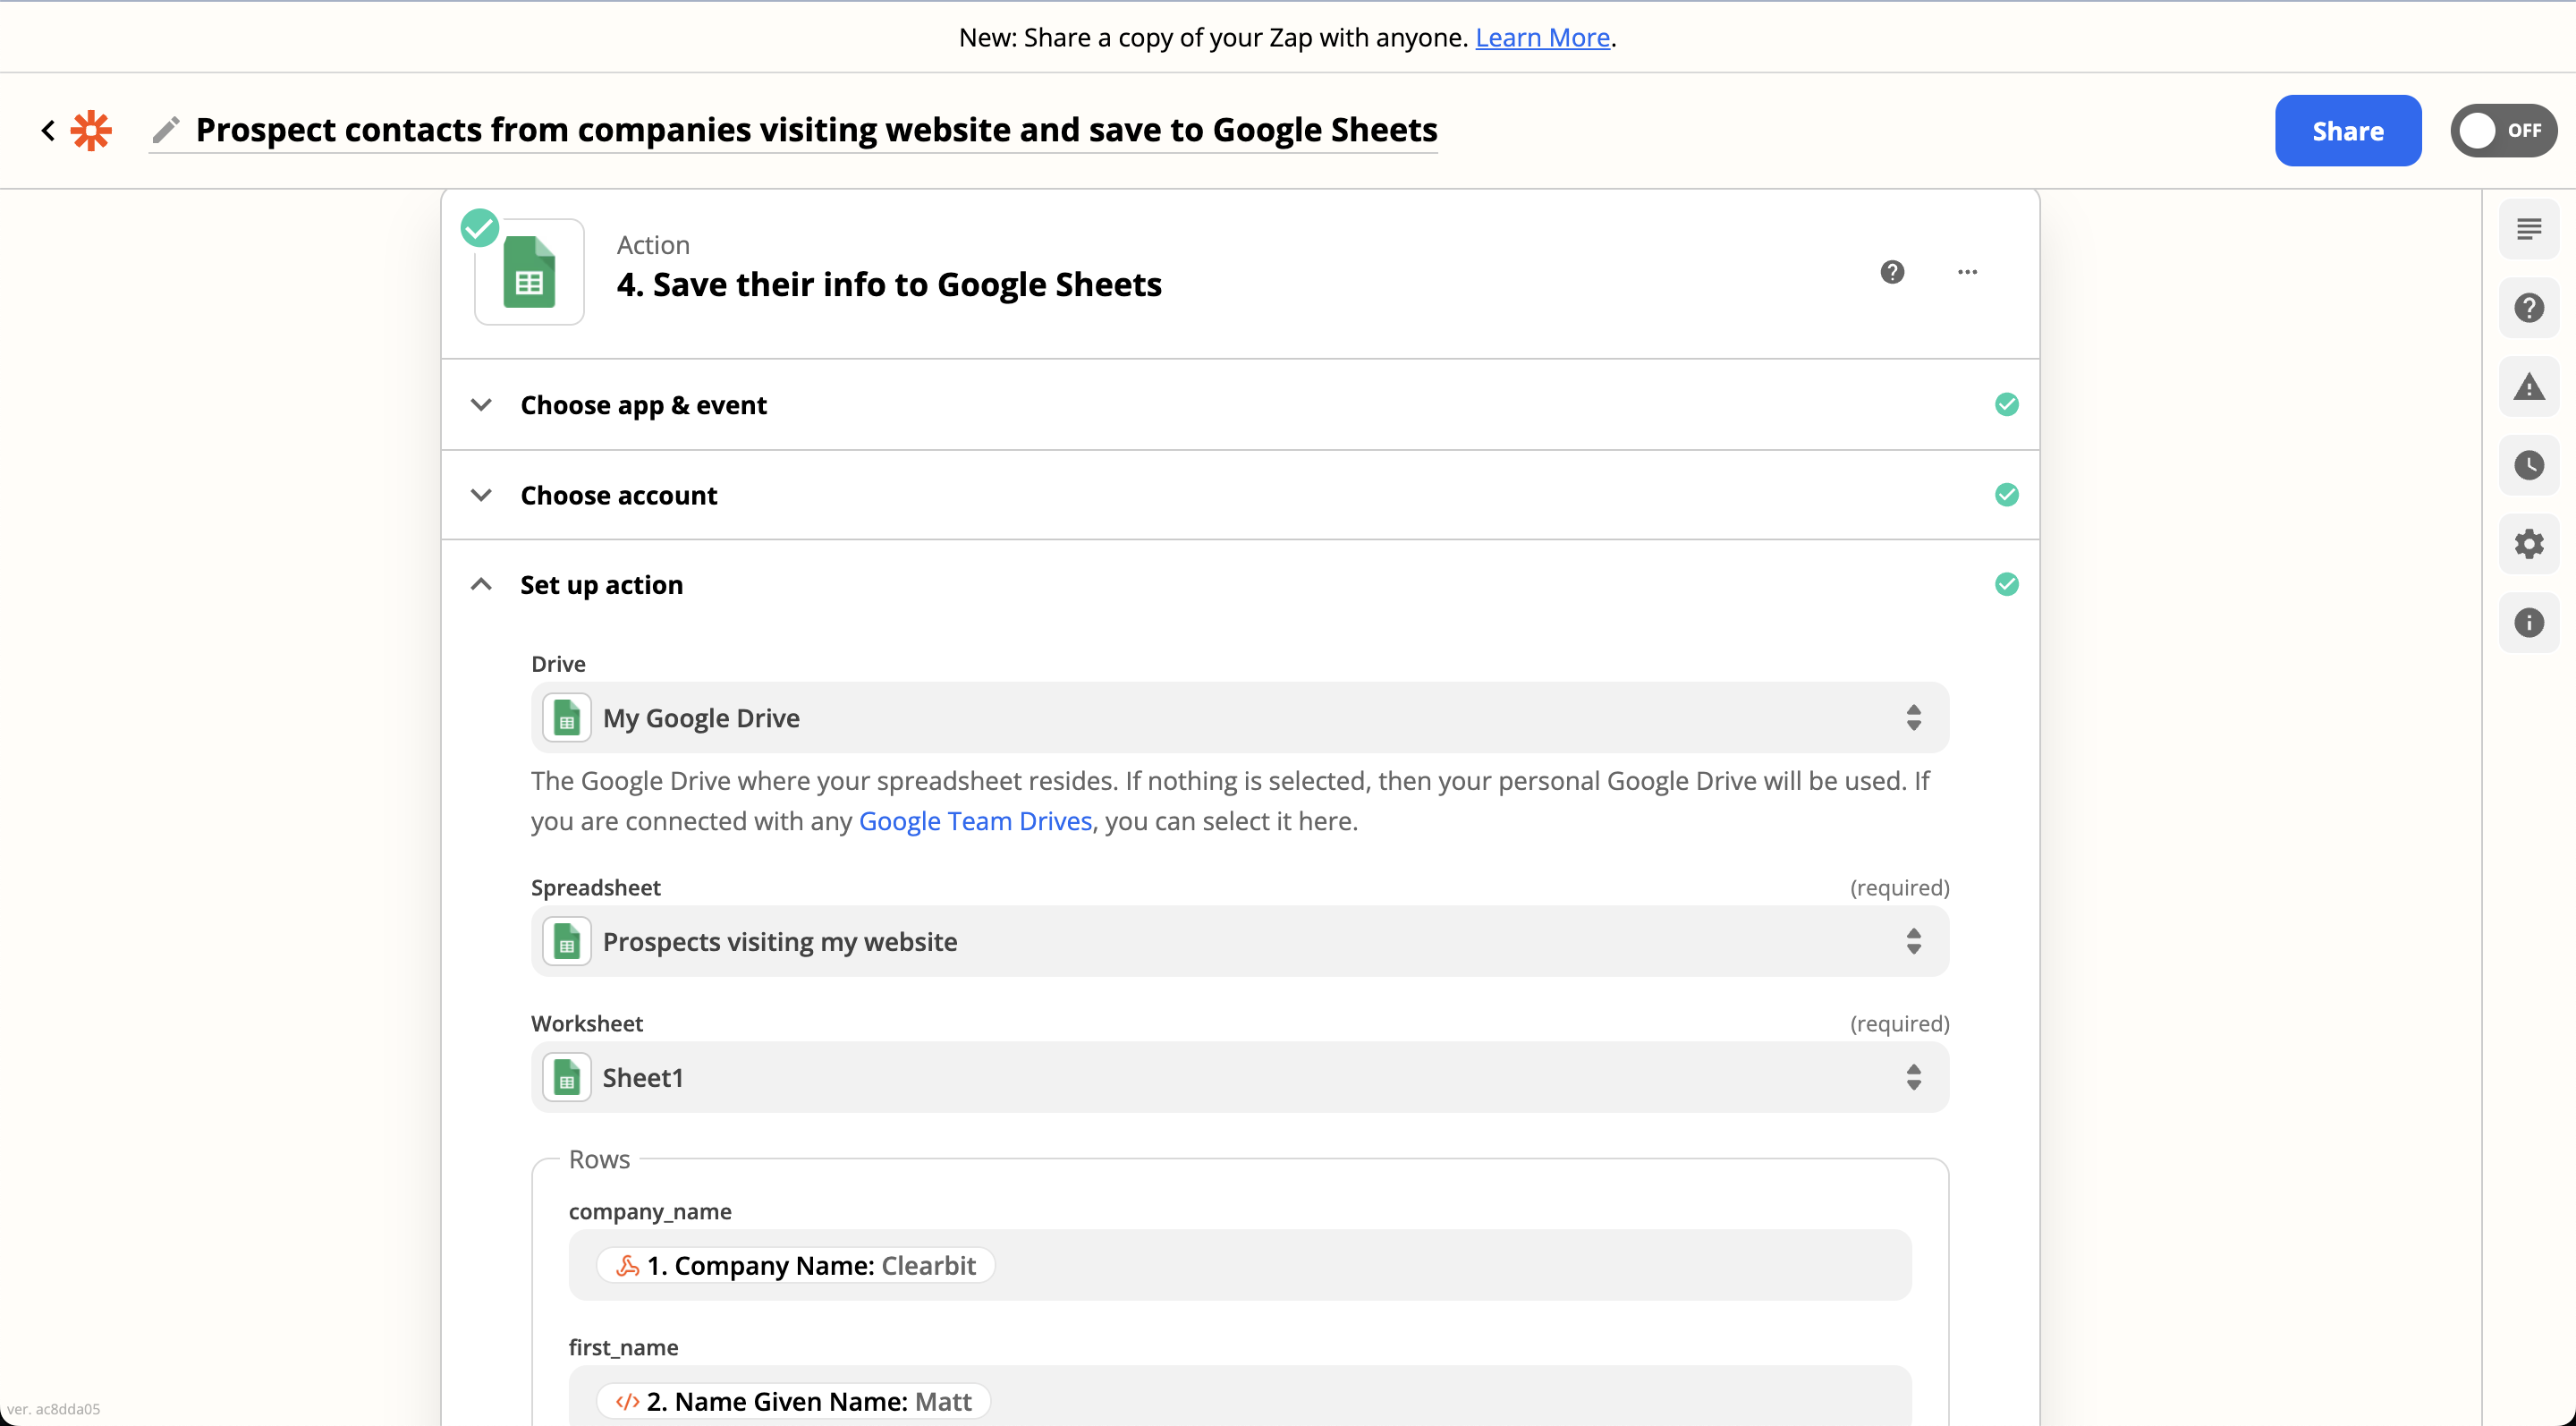Screen dimensions: 2576x1426
Task: Open the Zap outline icon in right sidebar
Action: click(x=2529, y=229)
